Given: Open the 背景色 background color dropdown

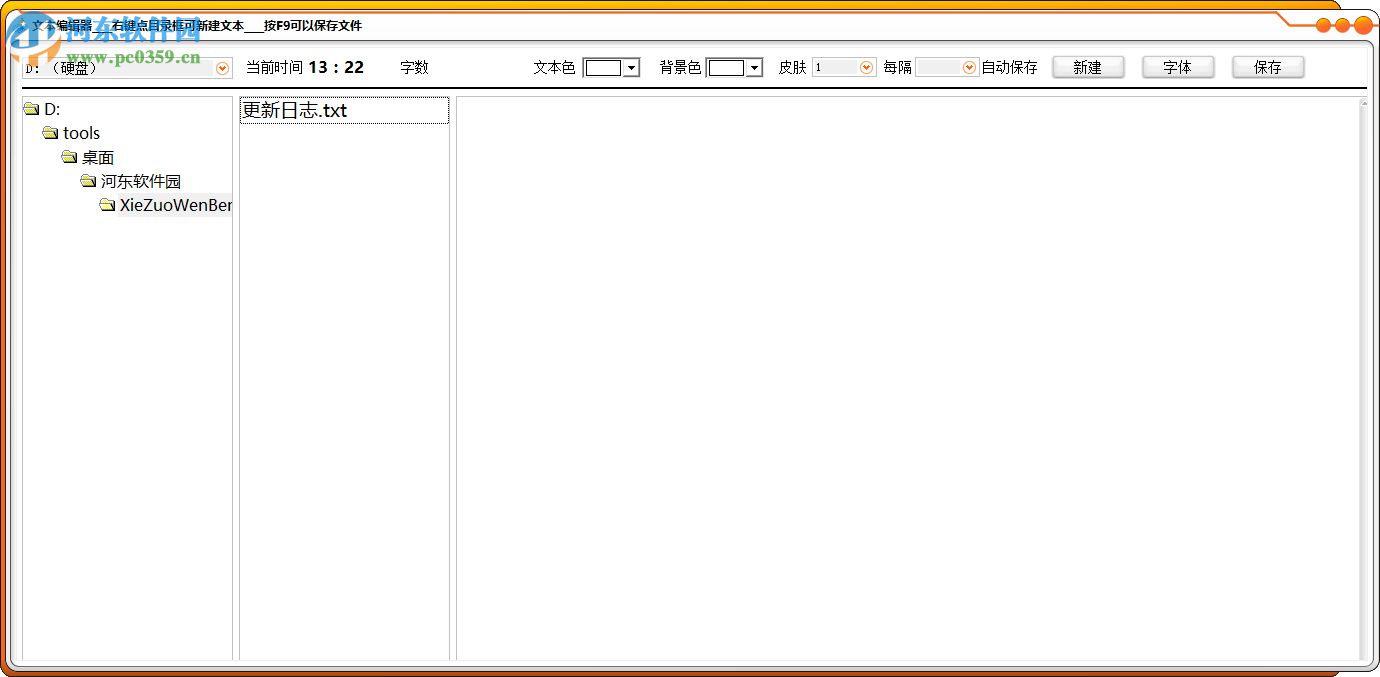Looking at the screenshot, I should (x=752, y=67).
